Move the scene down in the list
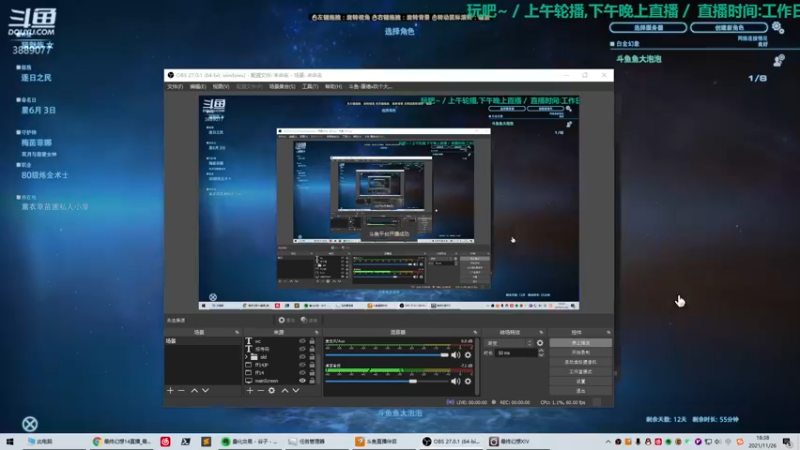The width and height of the screenshot is (800, 450). pos(205,390)
